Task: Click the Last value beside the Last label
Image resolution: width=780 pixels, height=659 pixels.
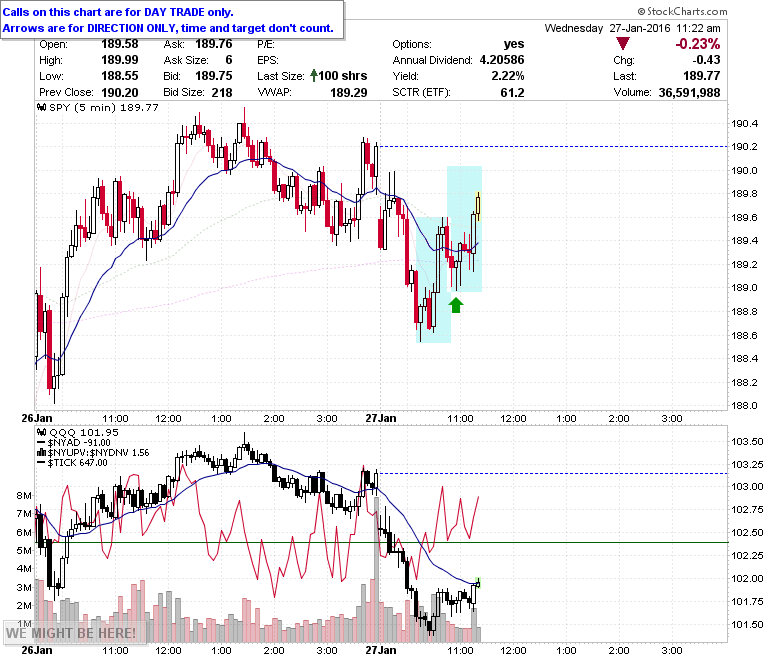Action: tap(702, 76)
